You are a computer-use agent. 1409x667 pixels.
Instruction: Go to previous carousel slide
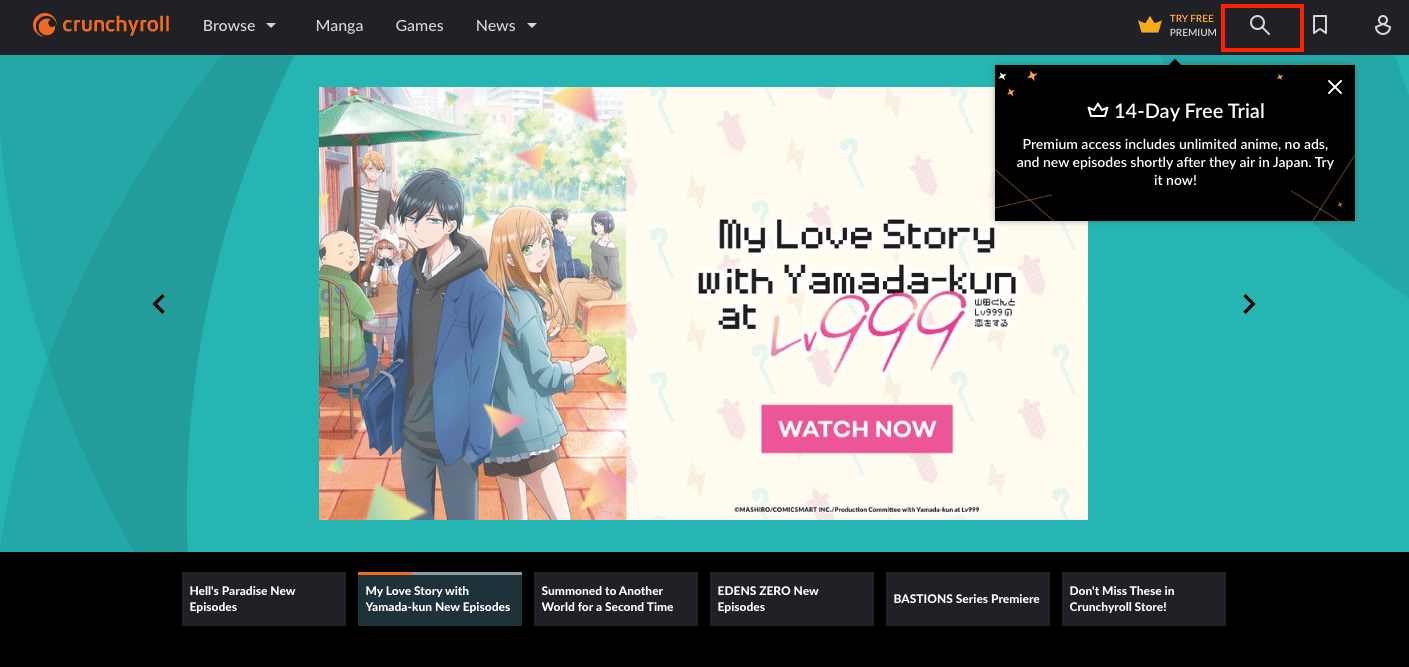(x=159, y=304)
